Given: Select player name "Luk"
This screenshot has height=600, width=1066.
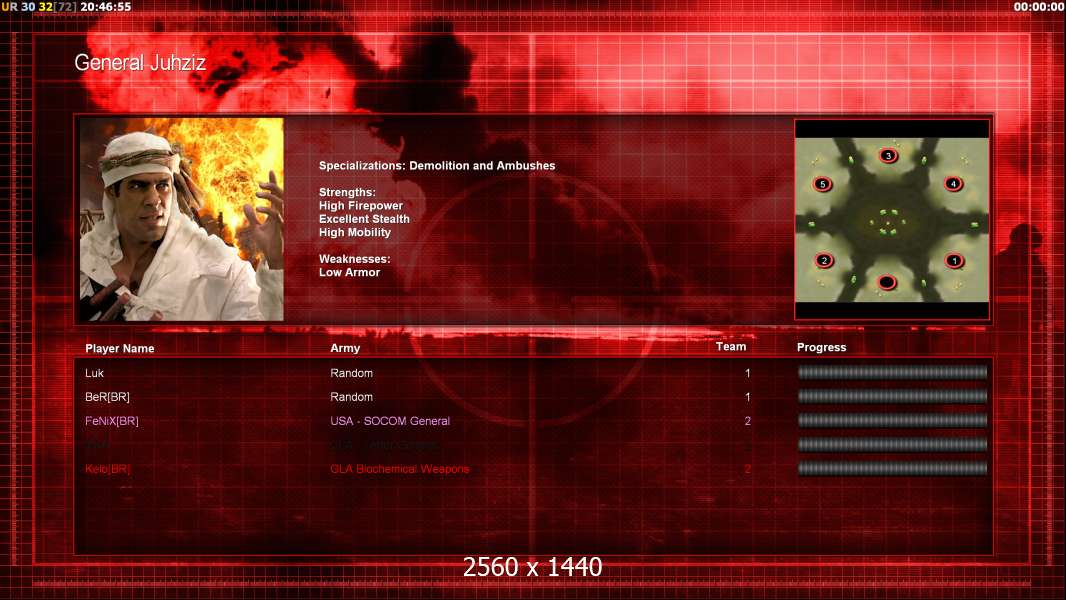Looking at the screenshot, I should pos(94,373).
